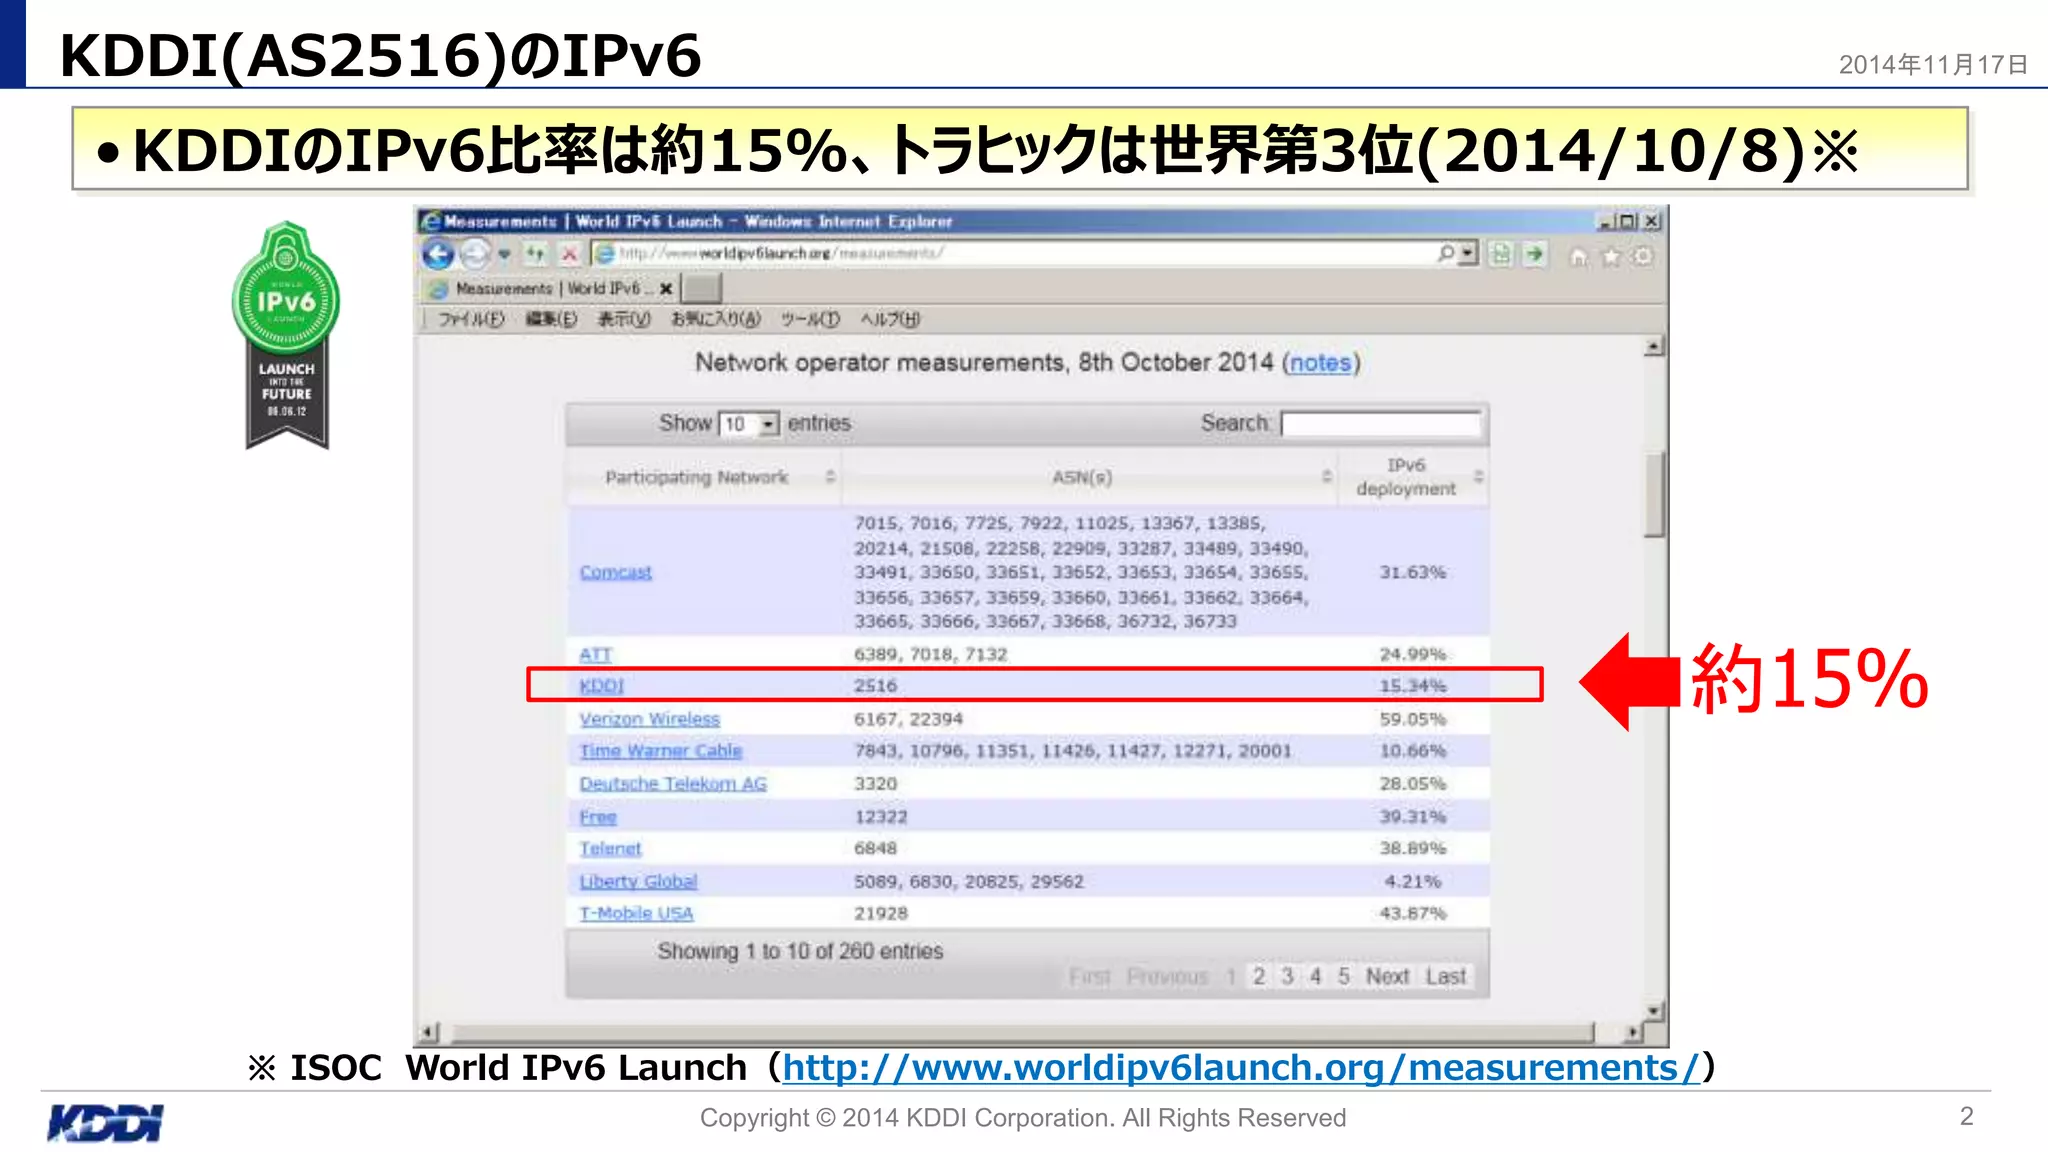This screenshot has width=2048, height=1152.
Task: Open the Verizon Wireless link
Action: tap(649, 719)
